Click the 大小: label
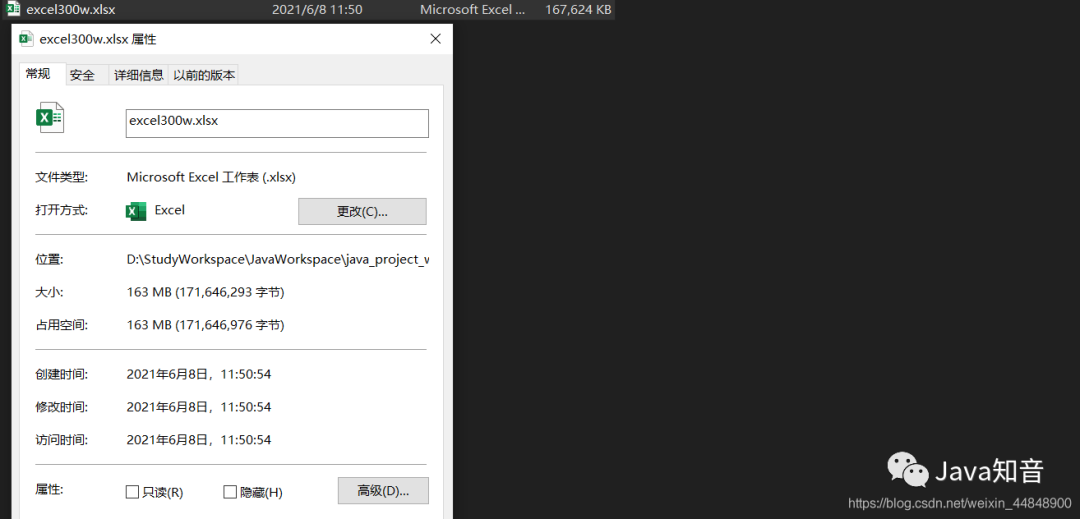The height and width of the screenshot is (519, 1080). pos(49,292)
